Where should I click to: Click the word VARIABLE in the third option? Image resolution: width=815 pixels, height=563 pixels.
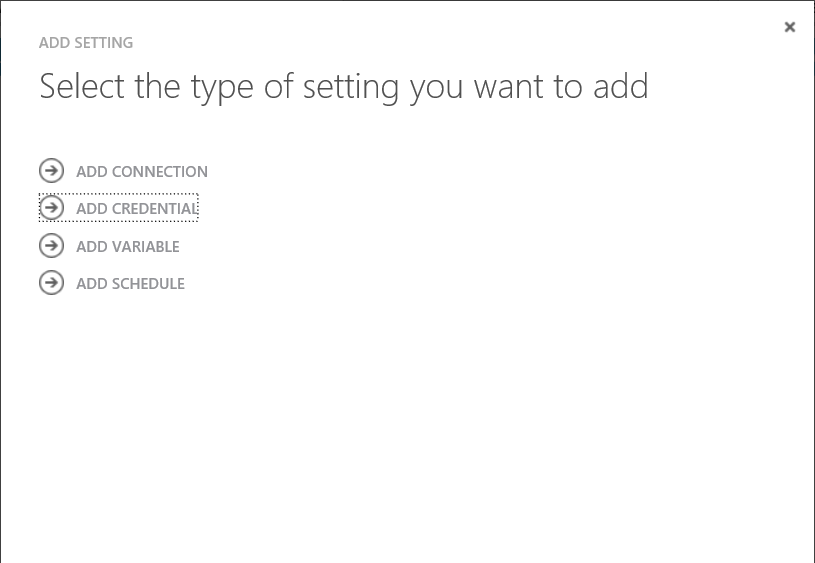[x=146, y=246]
